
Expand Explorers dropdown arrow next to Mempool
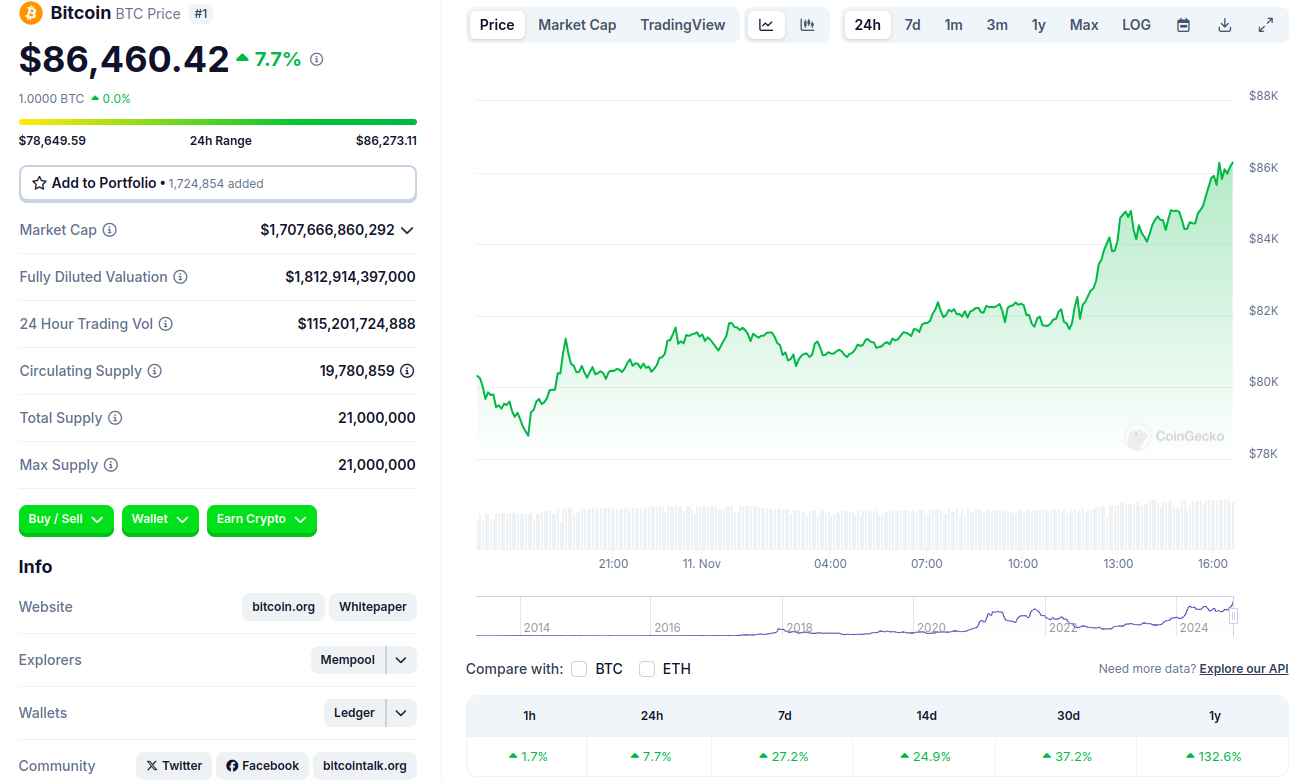tap(401, 660)
